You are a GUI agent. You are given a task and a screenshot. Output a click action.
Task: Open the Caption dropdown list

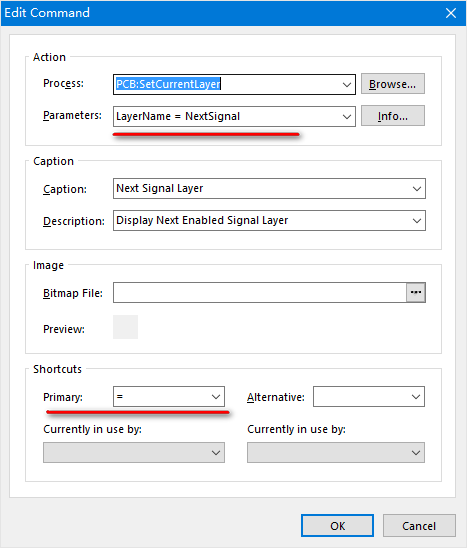click(x=416, y=189)
